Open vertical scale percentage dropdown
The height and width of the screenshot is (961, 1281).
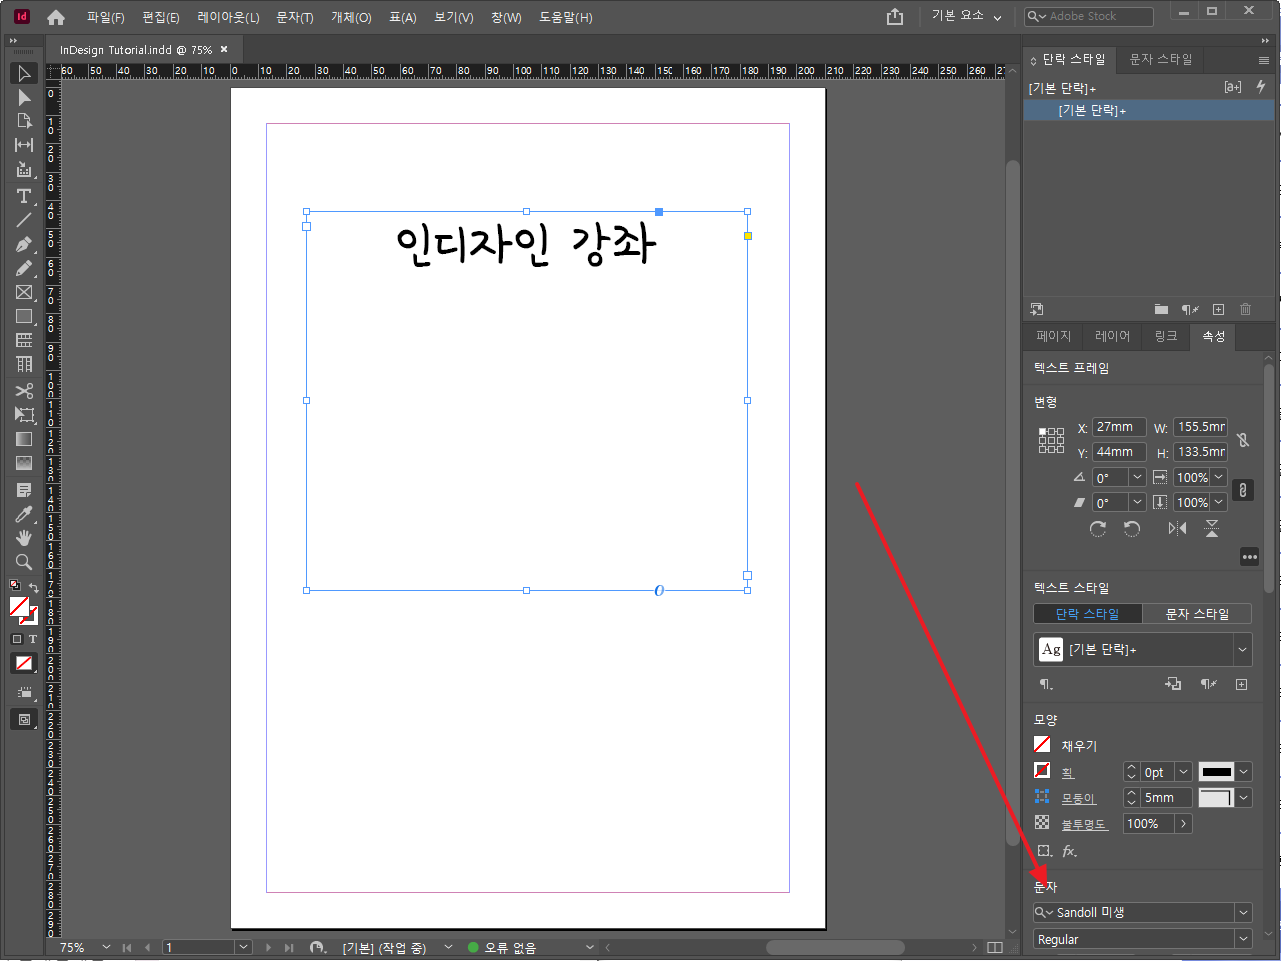1219,502
